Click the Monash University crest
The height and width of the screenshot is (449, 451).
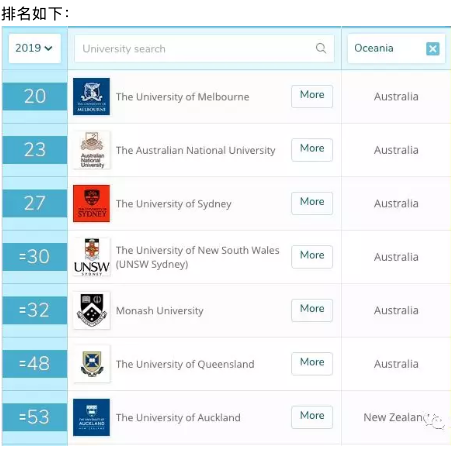click(x=92, y=310)
